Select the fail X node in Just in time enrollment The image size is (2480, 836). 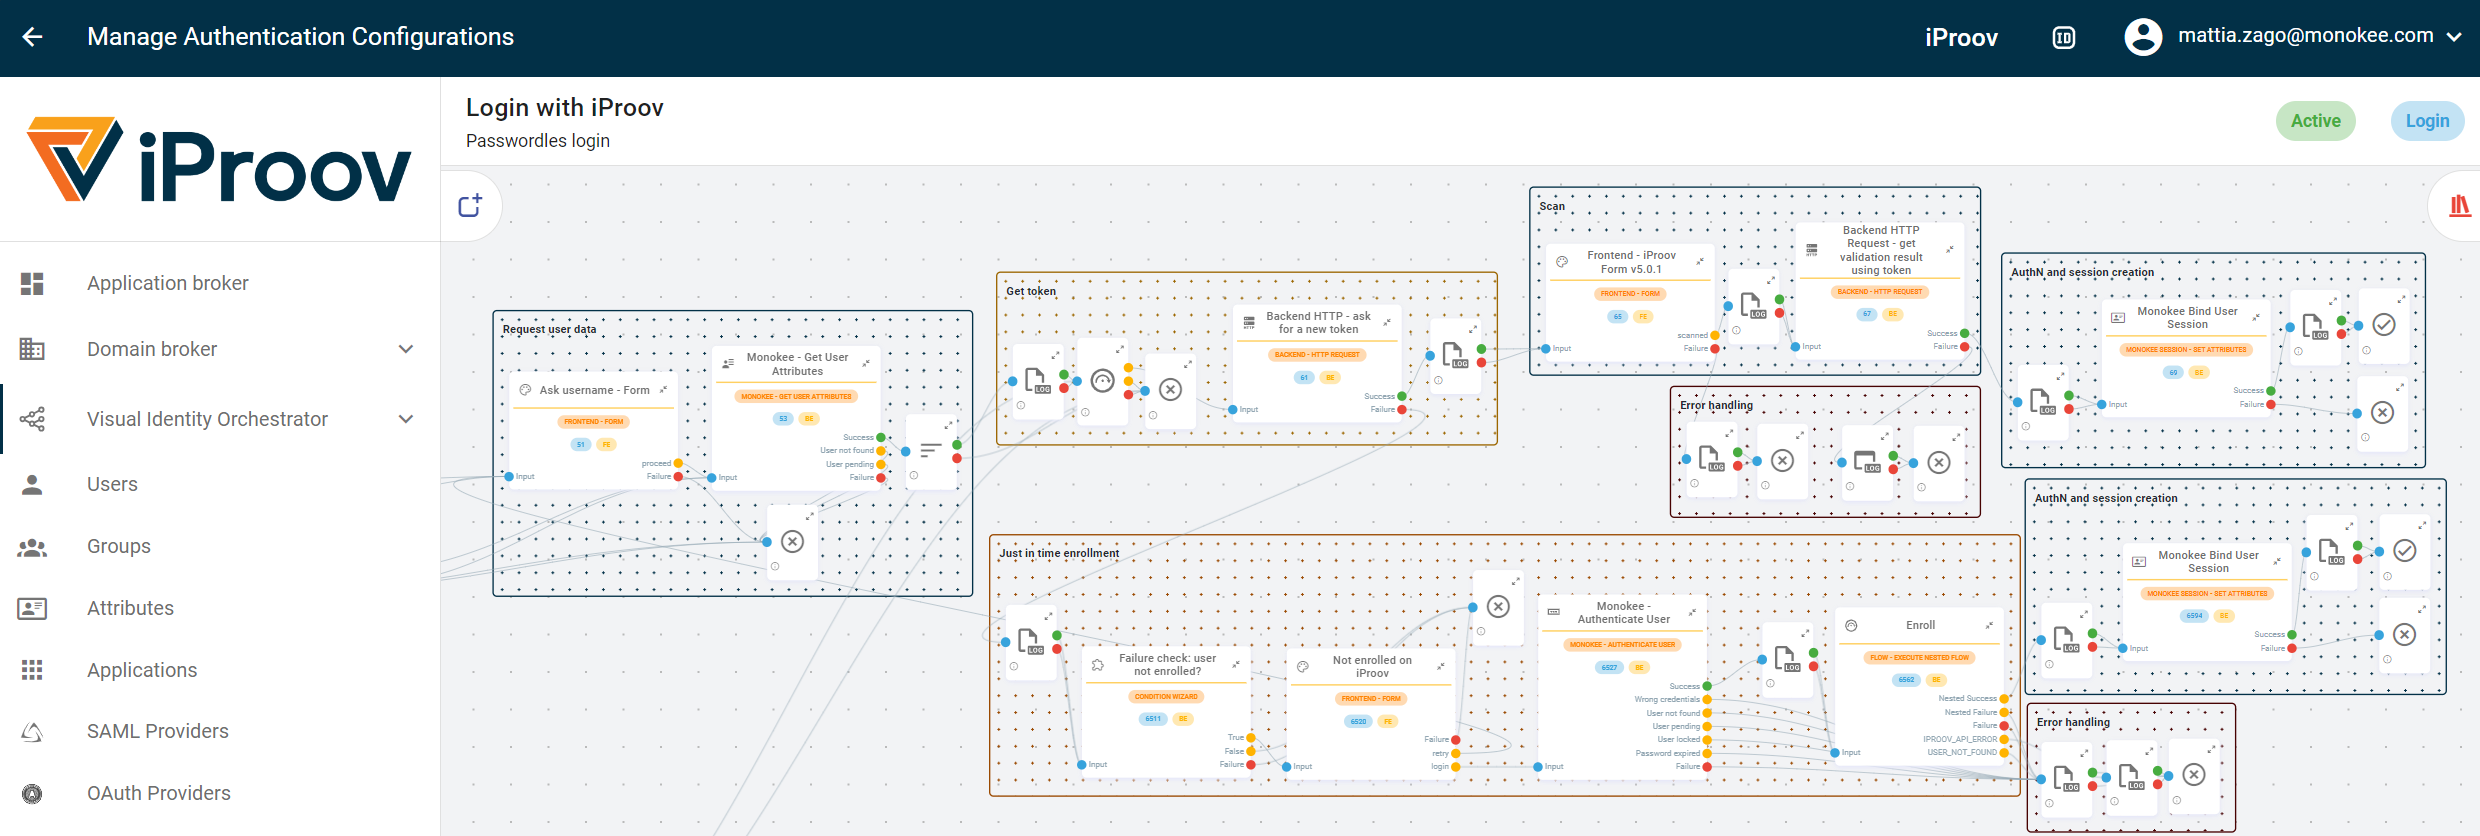[x=1498, y=606]
